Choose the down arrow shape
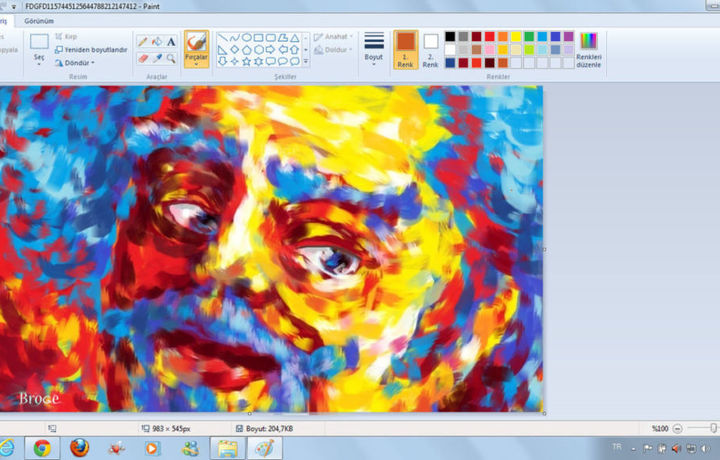 pyautogui.click(x=223, y=61)
